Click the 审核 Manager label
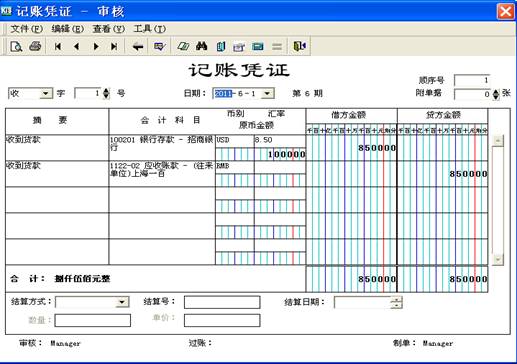 pyautogui.click(x=50, y=343)
